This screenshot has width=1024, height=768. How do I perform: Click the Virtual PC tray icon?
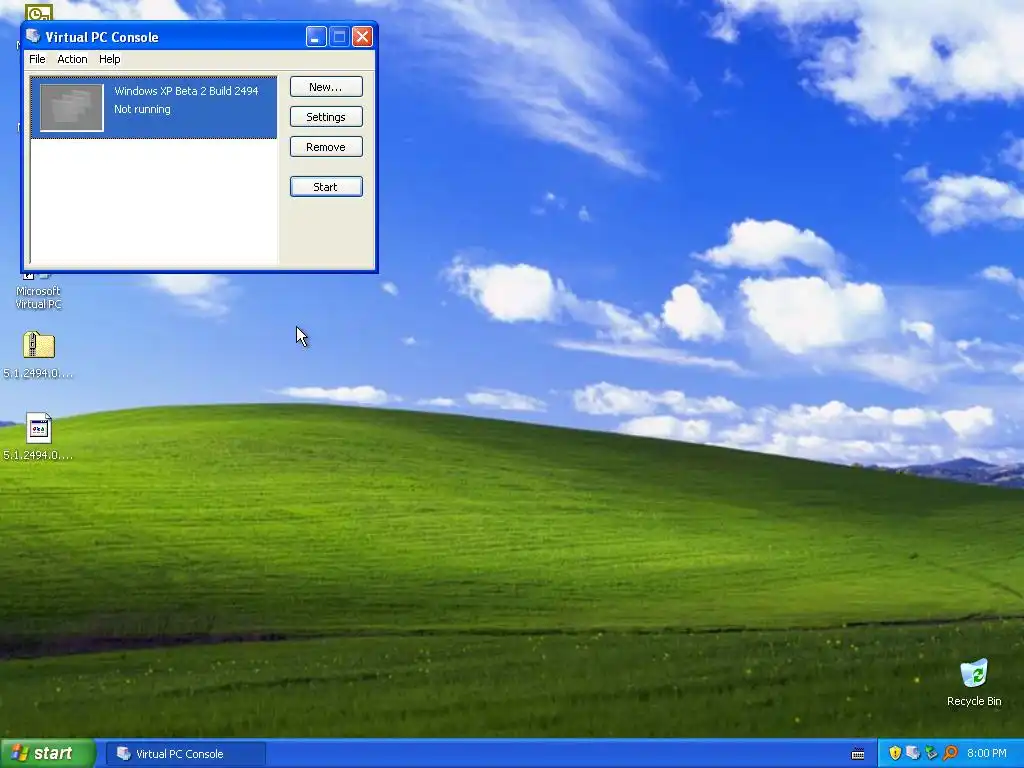pos(913,753)
